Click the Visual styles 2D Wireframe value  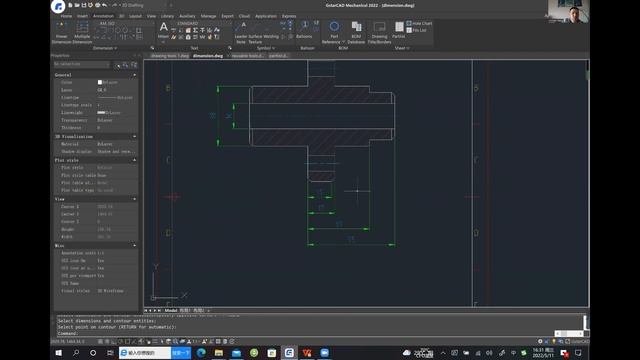pyautogui.click(x=111, y=291)
